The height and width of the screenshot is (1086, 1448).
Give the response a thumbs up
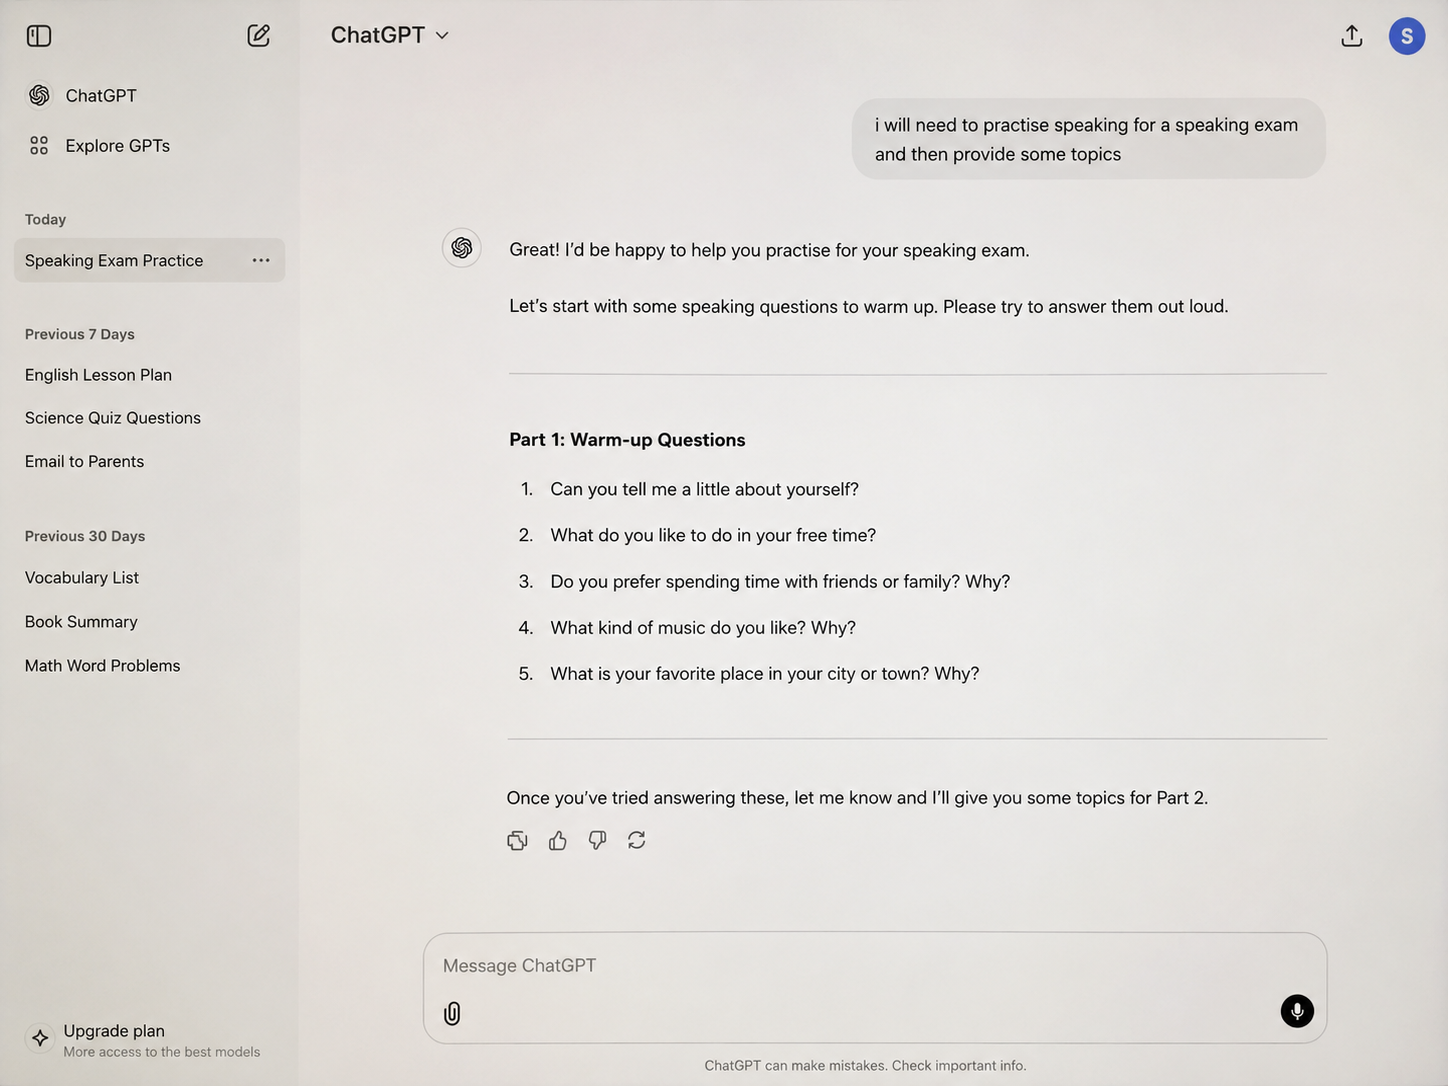point(558,841)
